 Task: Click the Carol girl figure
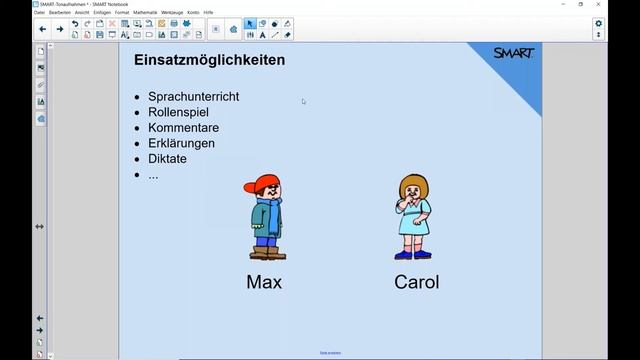[413, 217]
